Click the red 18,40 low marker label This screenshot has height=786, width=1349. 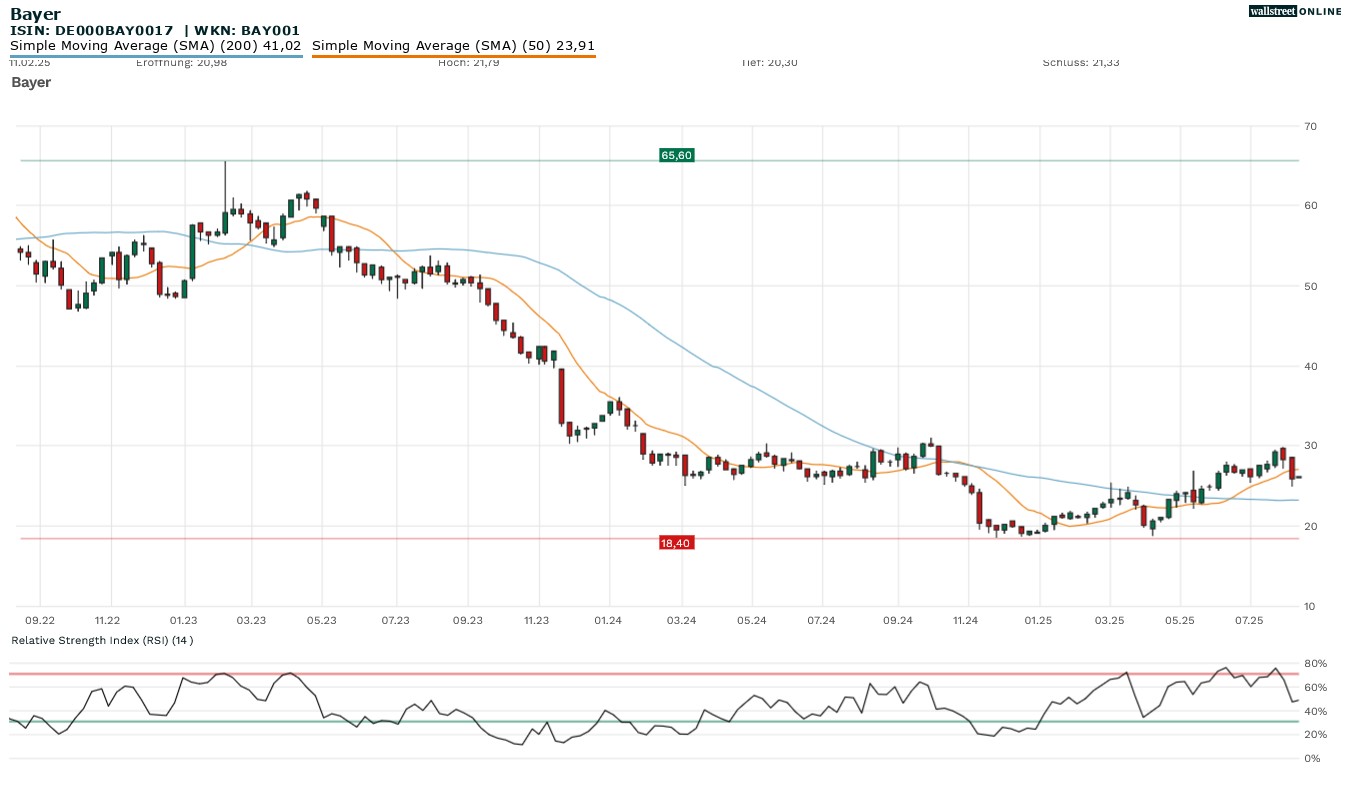[x=676, y=543]
